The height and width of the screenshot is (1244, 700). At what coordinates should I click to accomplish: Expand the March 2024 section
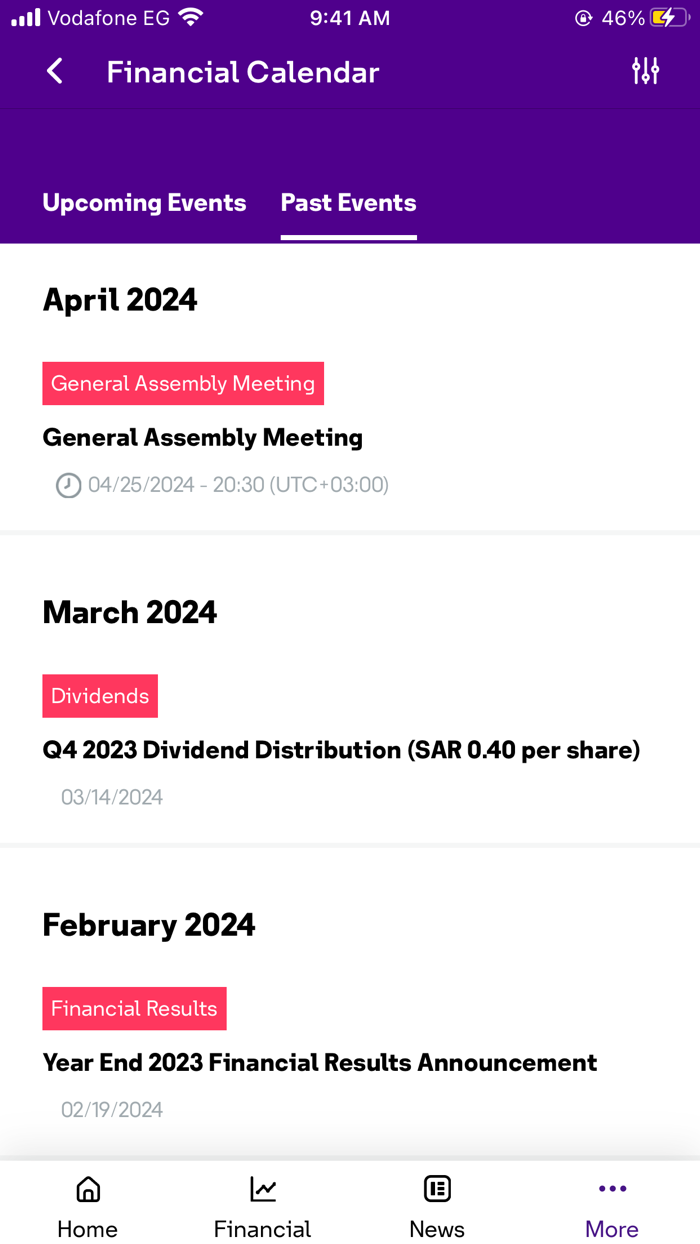pos(129,612)
